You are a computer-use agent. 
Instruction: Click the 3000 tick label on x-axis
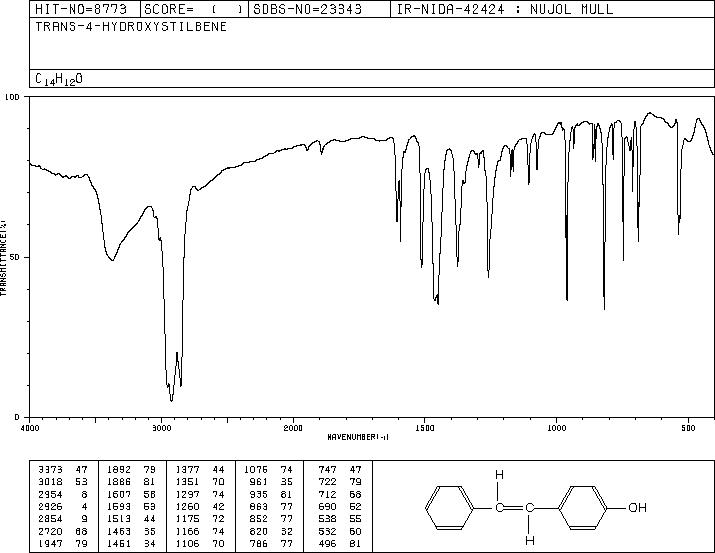coord(161,428)
